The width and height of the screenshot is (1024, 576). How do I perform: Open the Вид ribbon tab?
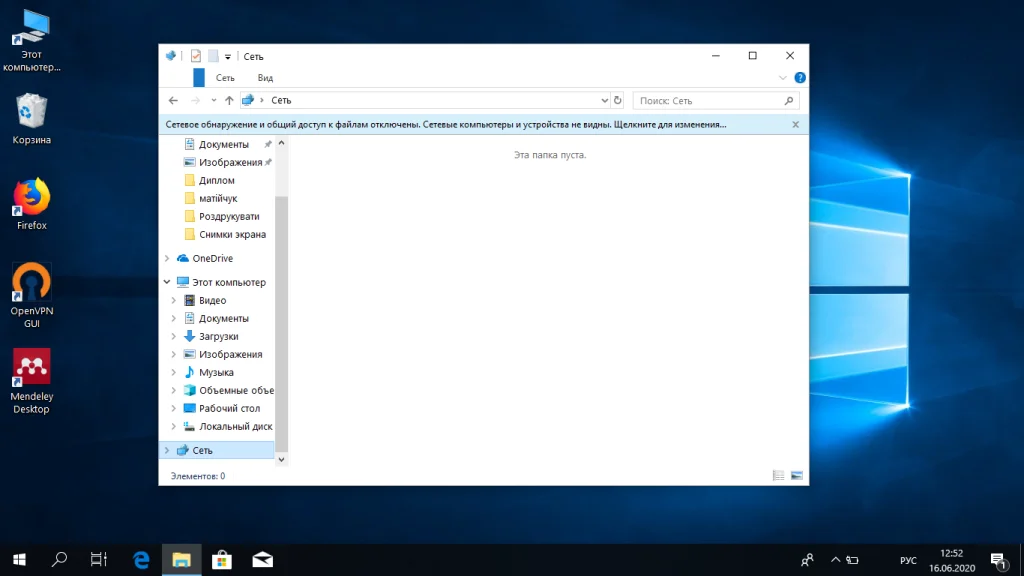[x=265, y=78]
